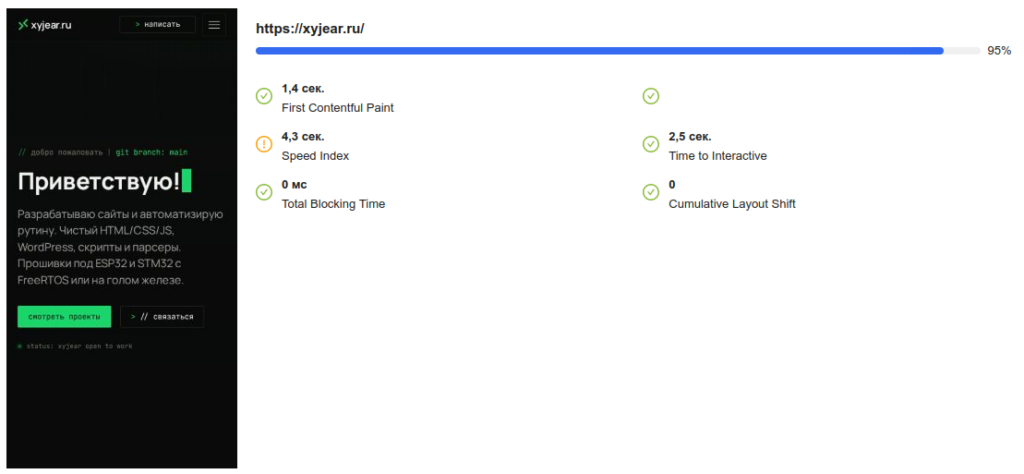Screen dimensions: 1024x474
Task: Click the Cumulative Layout Shift check icon
Action: pos(650,192)
